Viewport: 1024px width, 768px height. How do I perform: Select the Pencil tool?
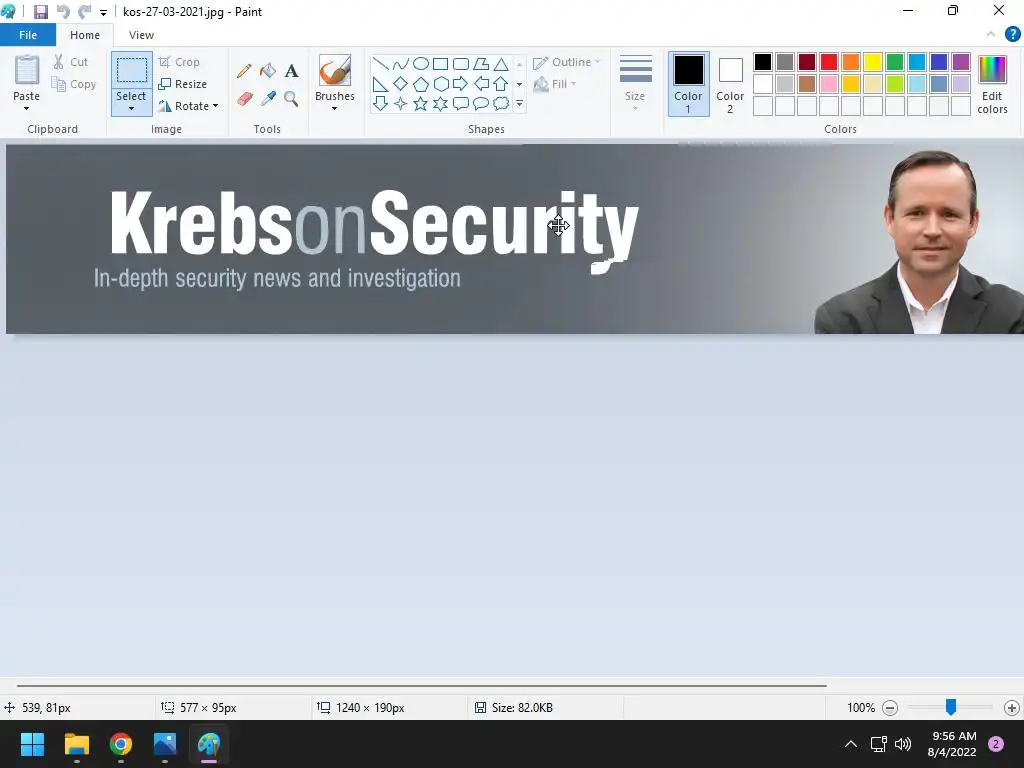[x=244, y=71]
